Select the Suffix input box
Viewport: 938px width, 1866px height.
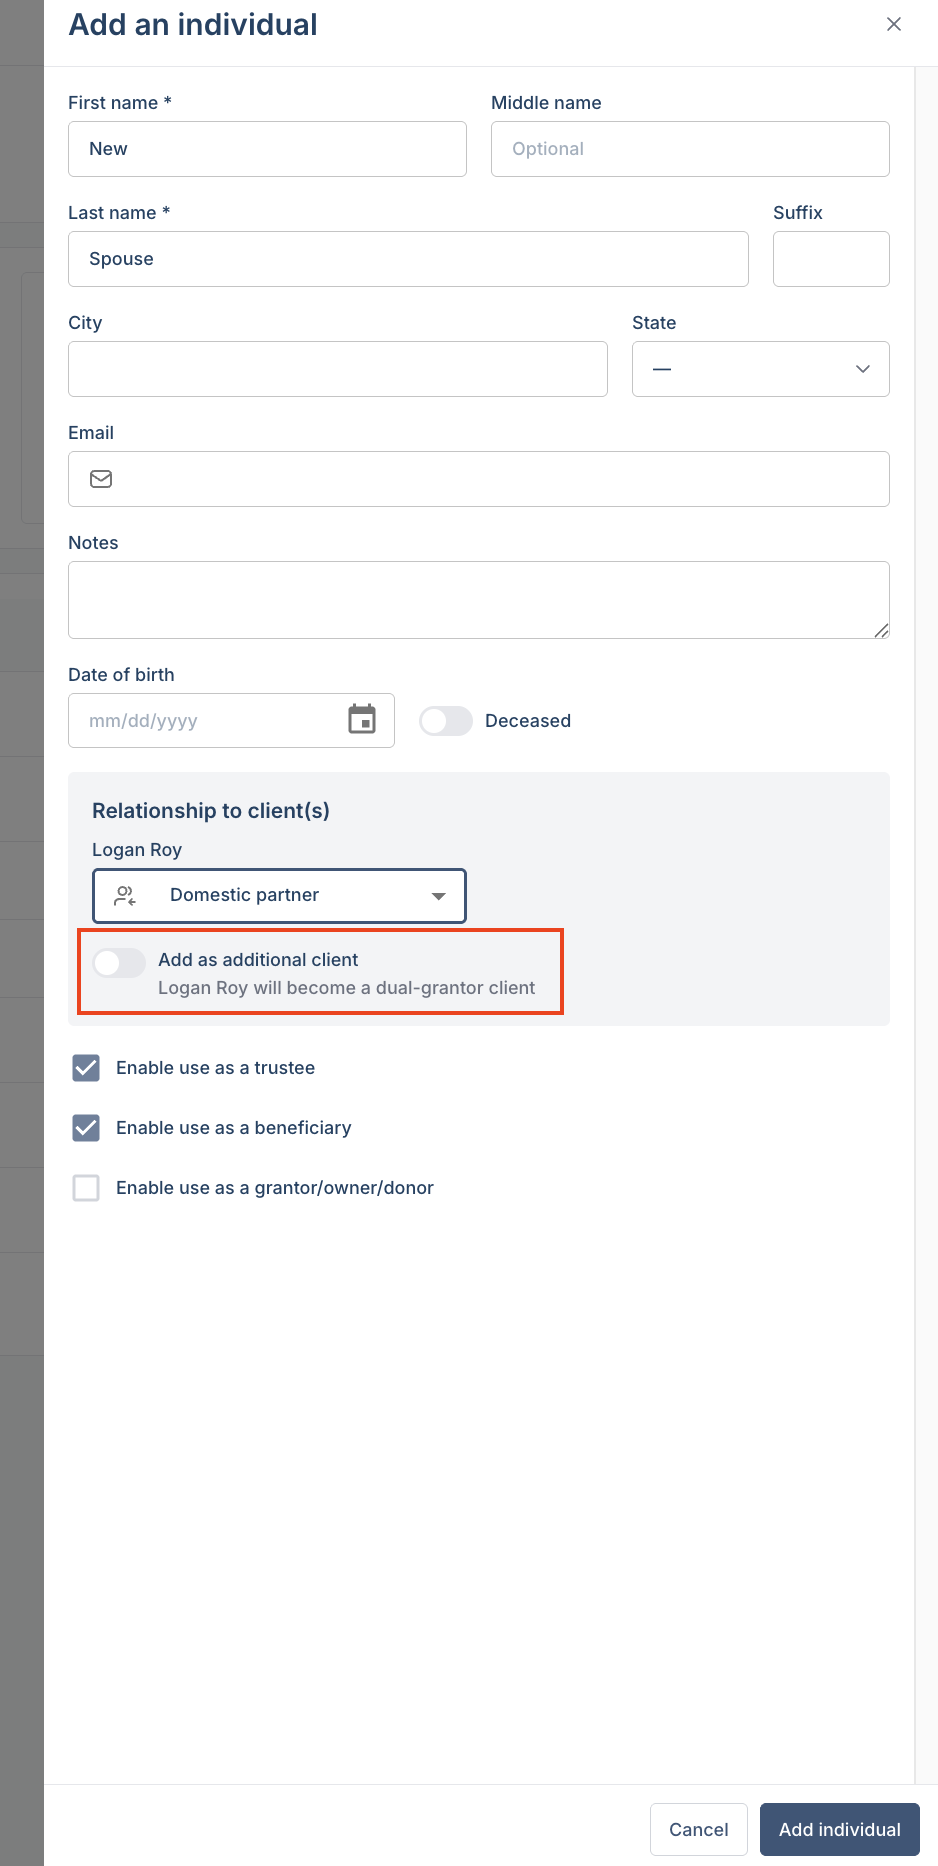click(831, 259)
